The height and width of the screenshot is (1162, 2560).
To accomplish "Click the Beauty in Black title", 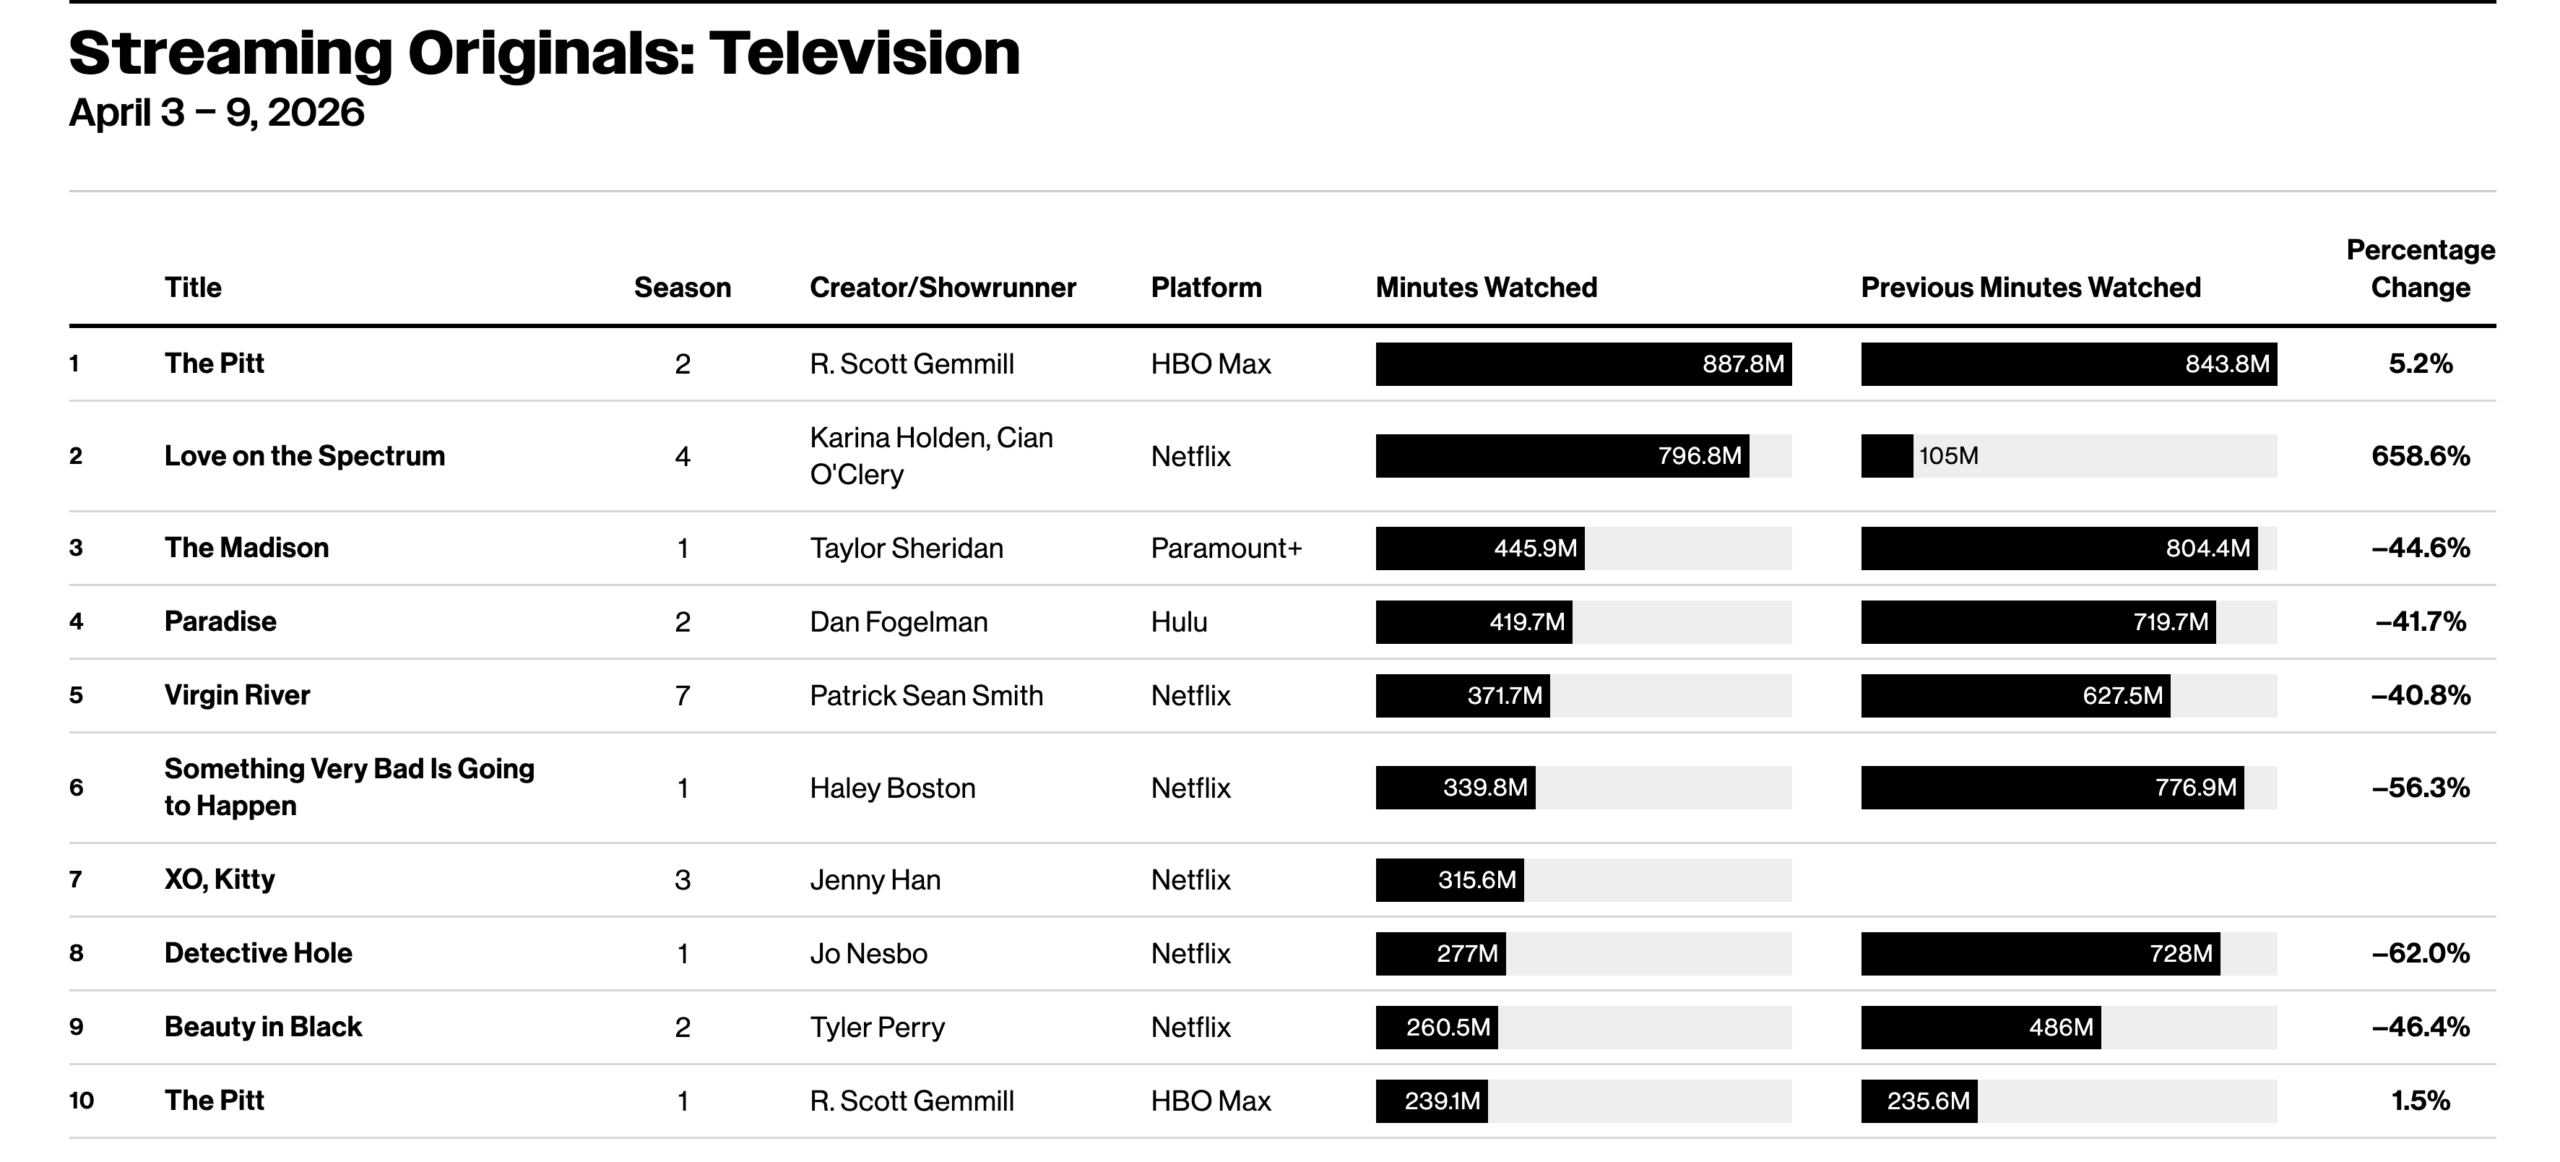I will point(263,1027).
